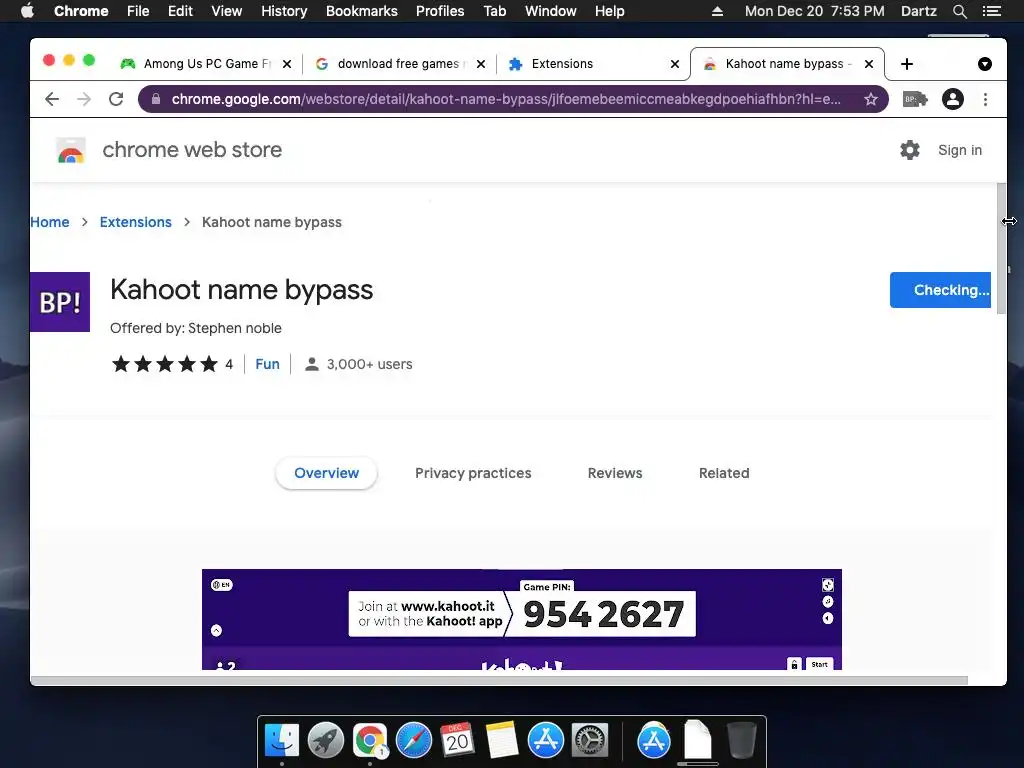Click the Extensions breadcrumb link

pyautogui.click(x=136, y=222)
